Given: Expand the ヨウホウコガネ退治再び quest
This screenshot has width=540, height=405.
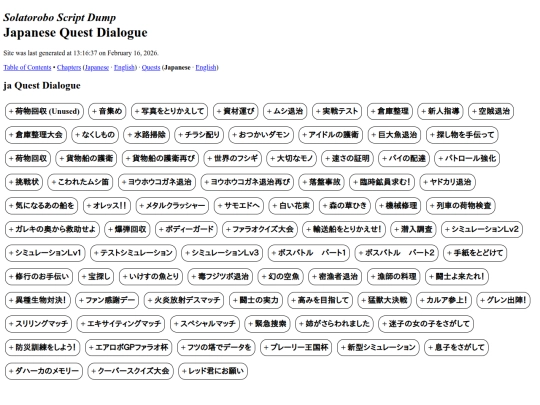Looking at the screenshot, I should (247, 182).
